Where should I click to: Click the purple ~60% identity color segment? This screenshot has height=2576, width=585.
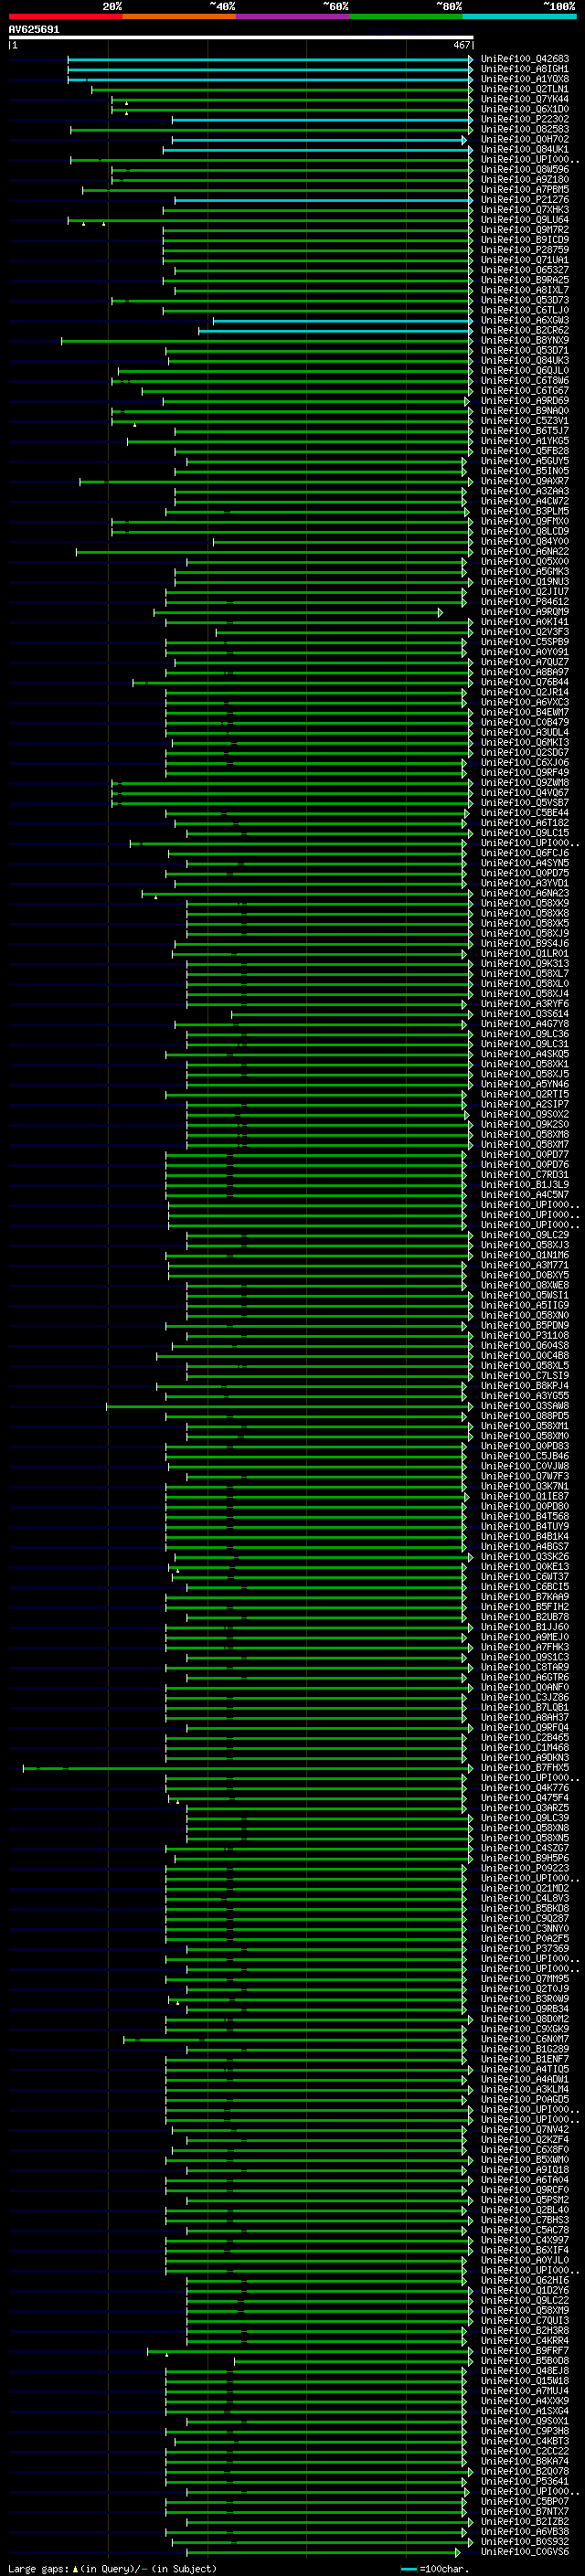pyautogui.click(x=293, y=16)
